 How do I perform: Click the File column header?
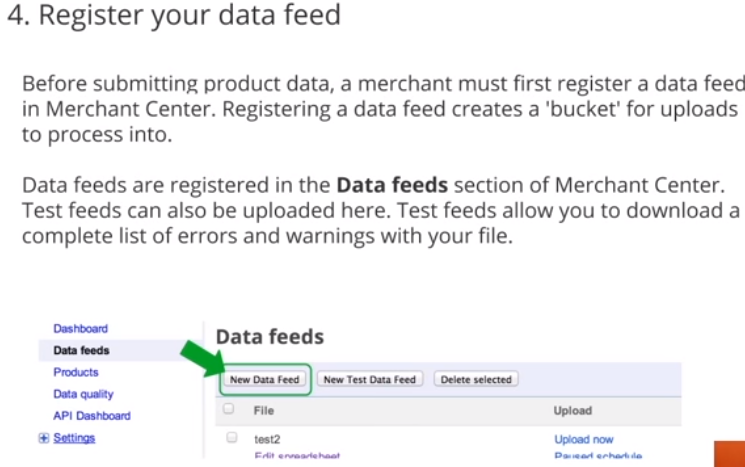click(264, 411)
